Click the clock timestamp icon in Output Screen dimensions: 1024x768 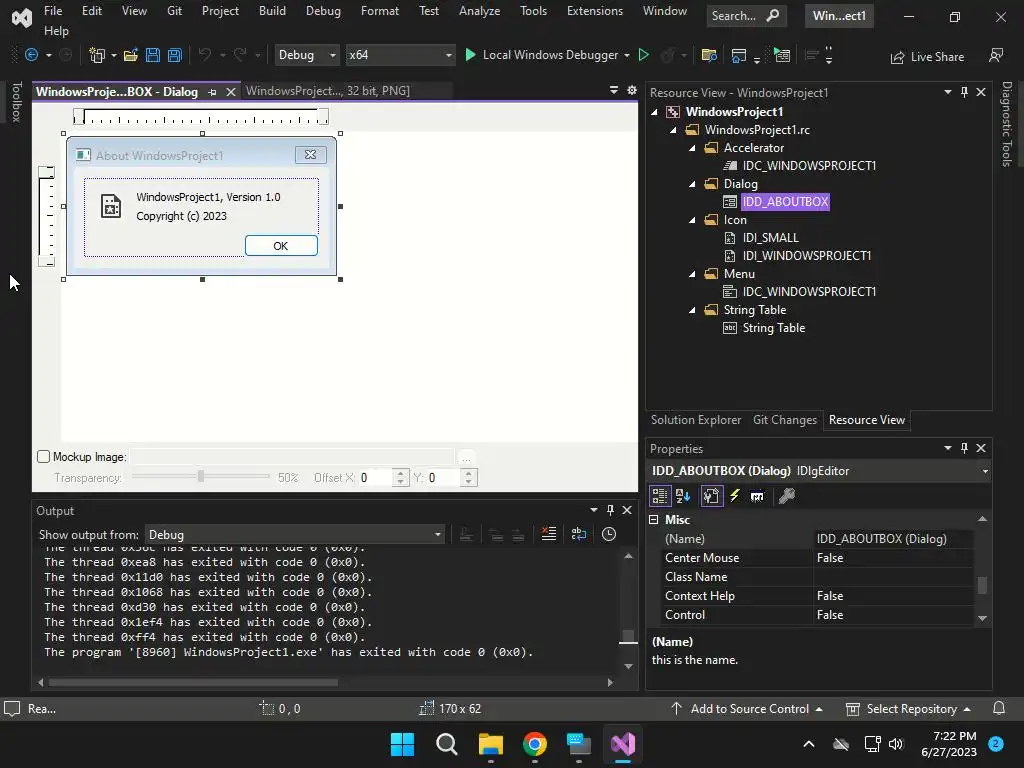click(x=609, y=534)
